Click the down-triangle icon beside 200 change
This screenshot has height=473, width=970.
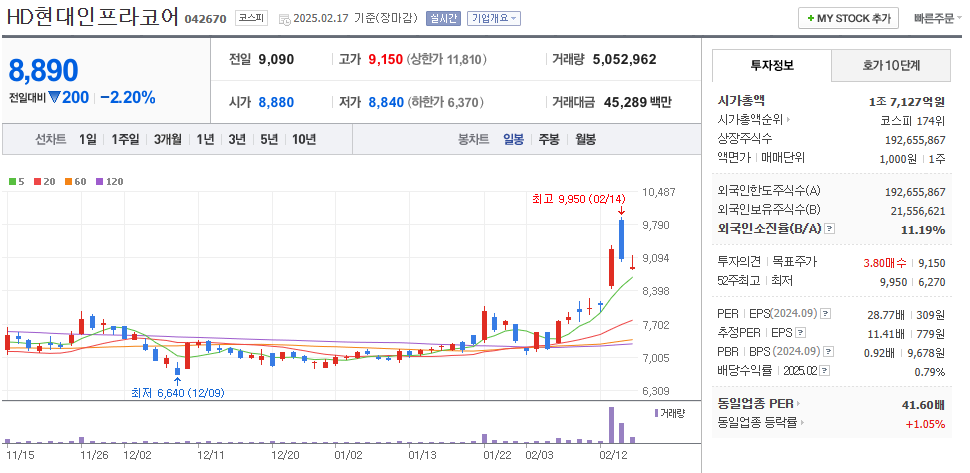point(53,97)
